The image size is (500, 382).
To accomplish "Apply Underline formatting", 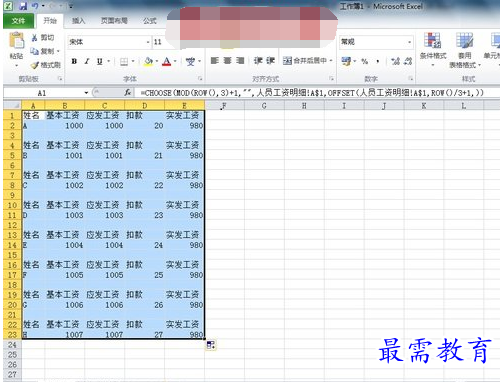I will tap(99, 61).
